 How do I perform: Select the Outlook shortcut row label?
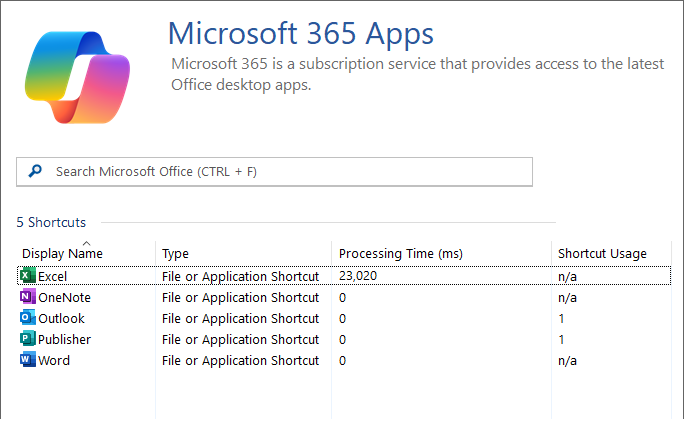[x=61, y=318]
